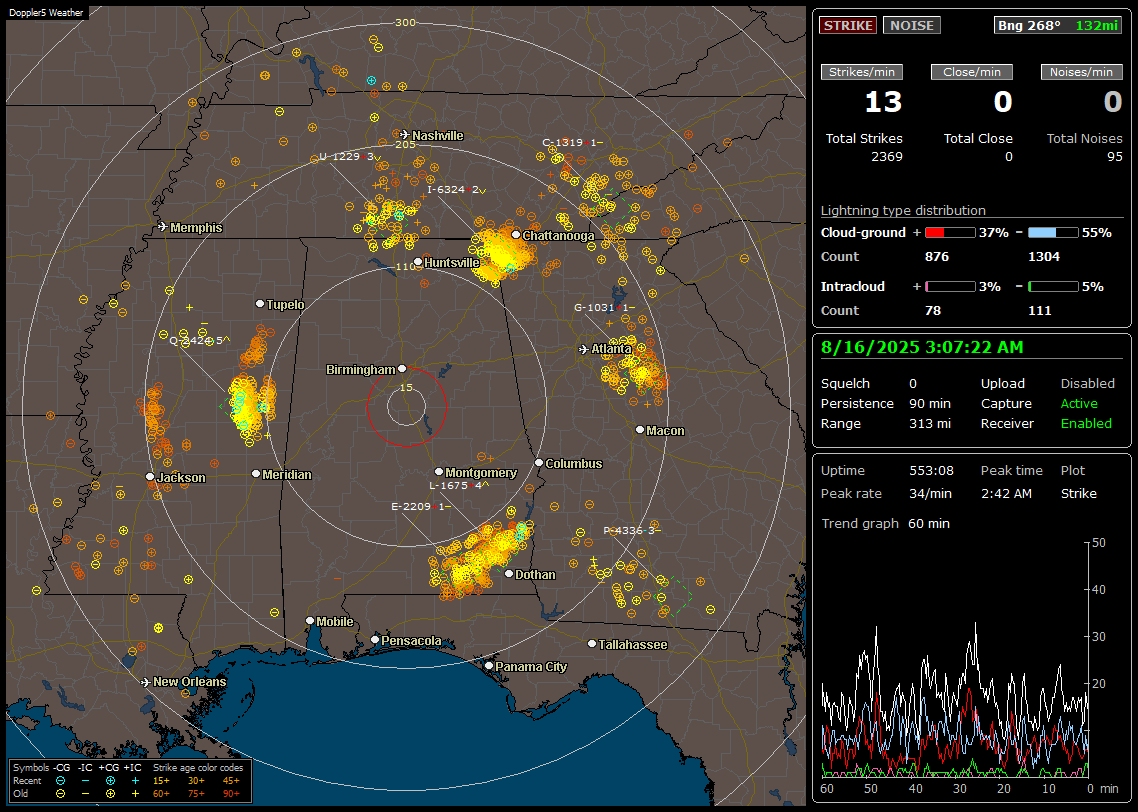The image size is (1138, 812).
Task: Click the Close/min label button
Action: point(972,72)
